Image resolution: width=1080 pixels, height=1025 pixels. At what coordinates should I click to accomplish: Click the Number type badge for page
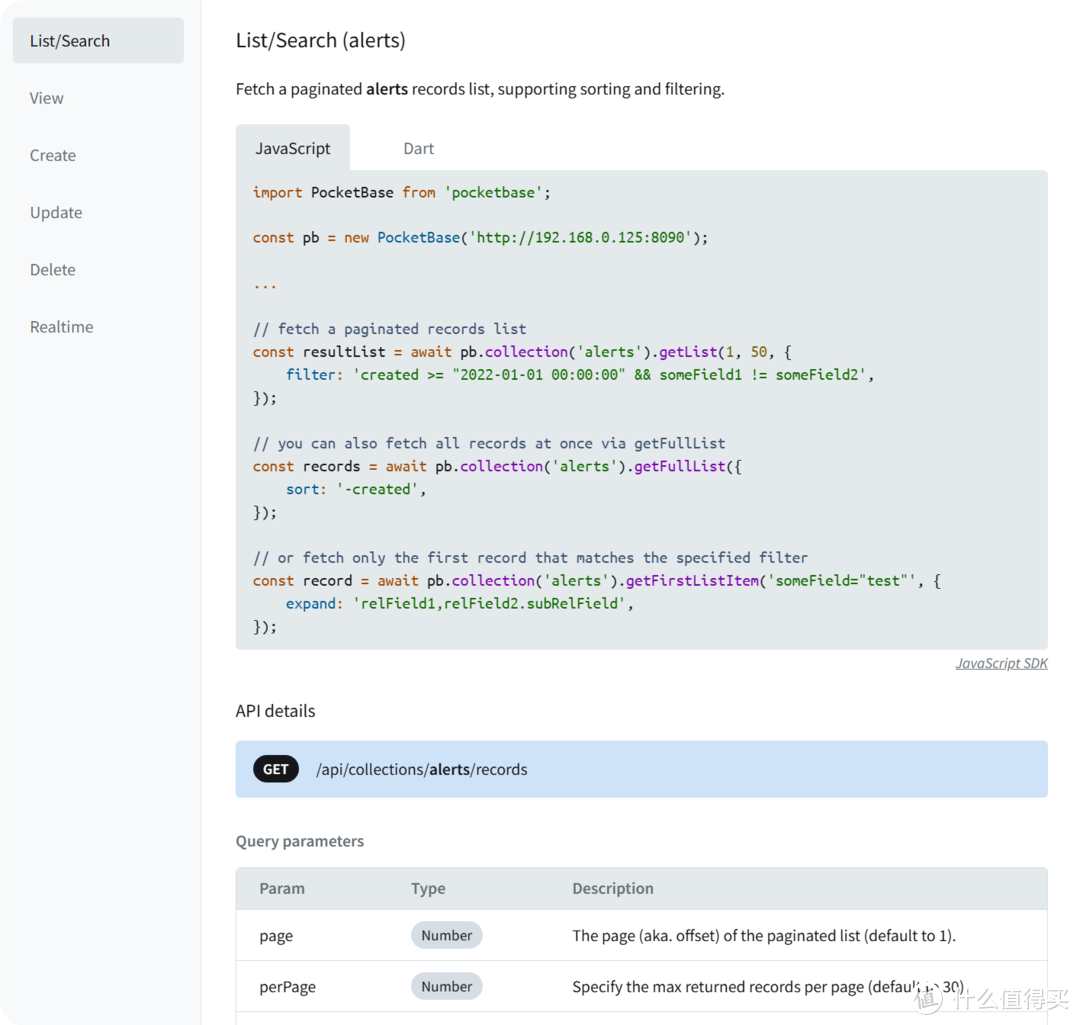click(x=446, y=935)
